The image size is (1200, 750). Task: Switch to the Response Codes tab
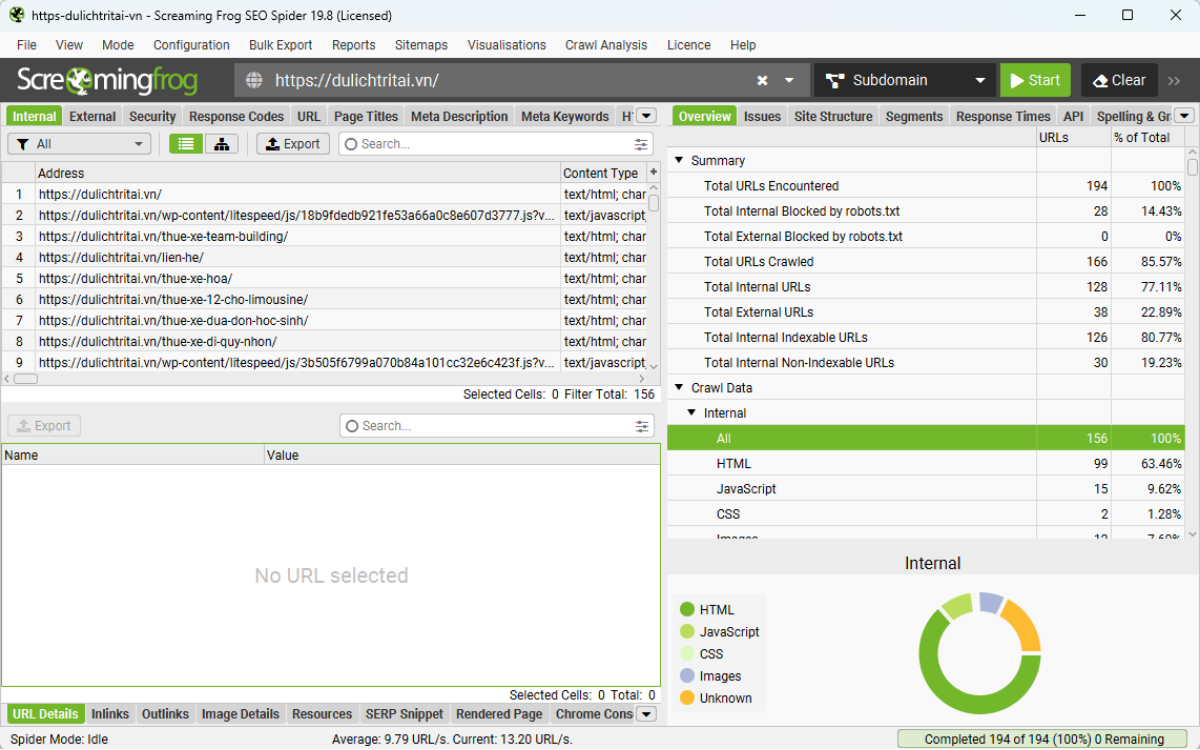click(236, 116)
